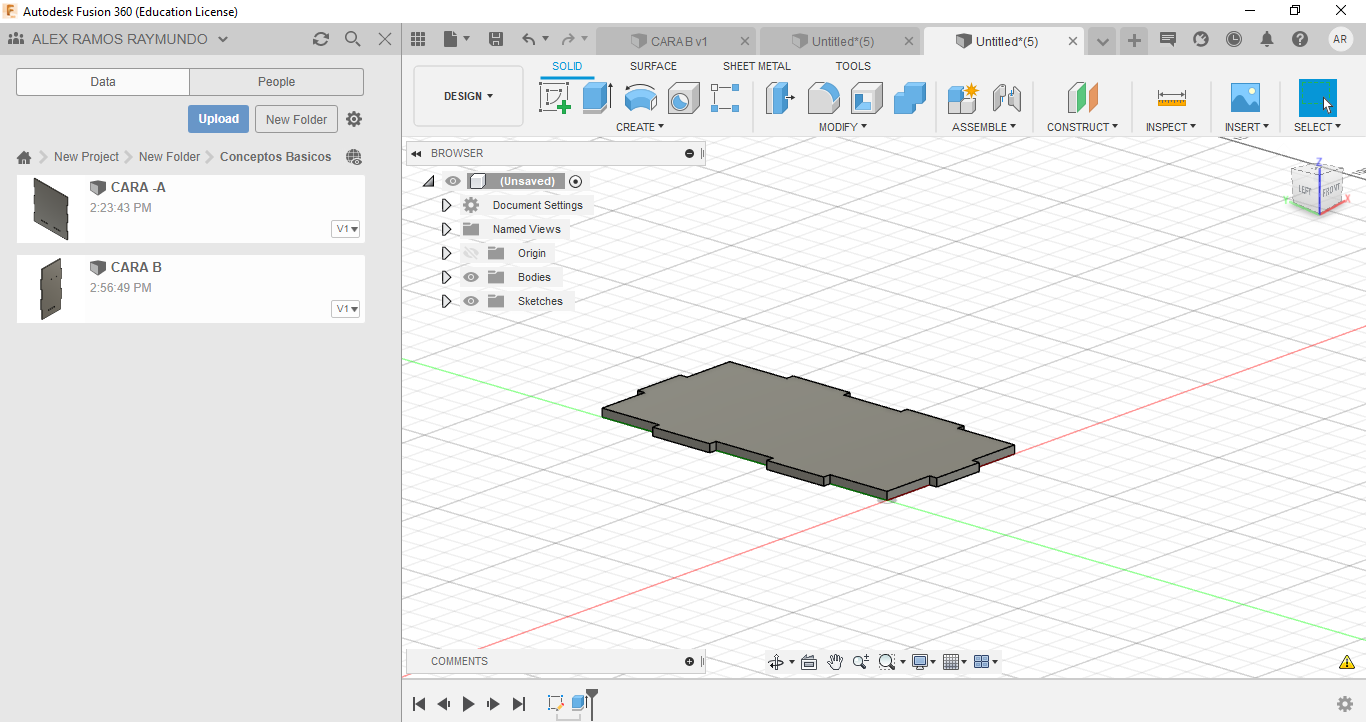Select the Shell tool
Image resolution: width=1366 pixels, height=722 pixels.
[867, 98]
